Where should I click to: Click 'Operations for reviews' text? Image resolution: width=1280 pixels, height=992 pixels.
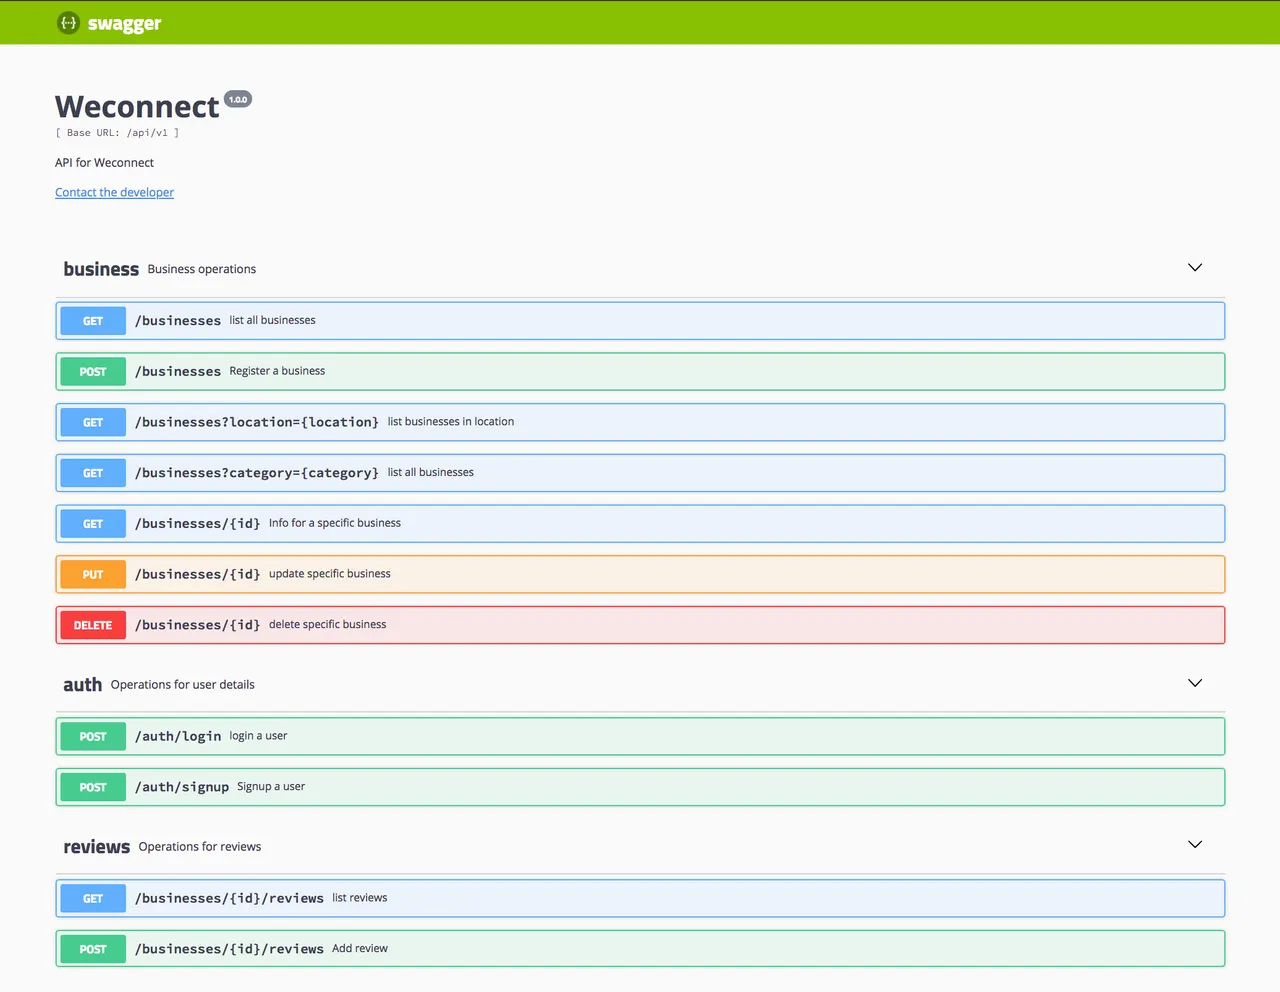200,847
